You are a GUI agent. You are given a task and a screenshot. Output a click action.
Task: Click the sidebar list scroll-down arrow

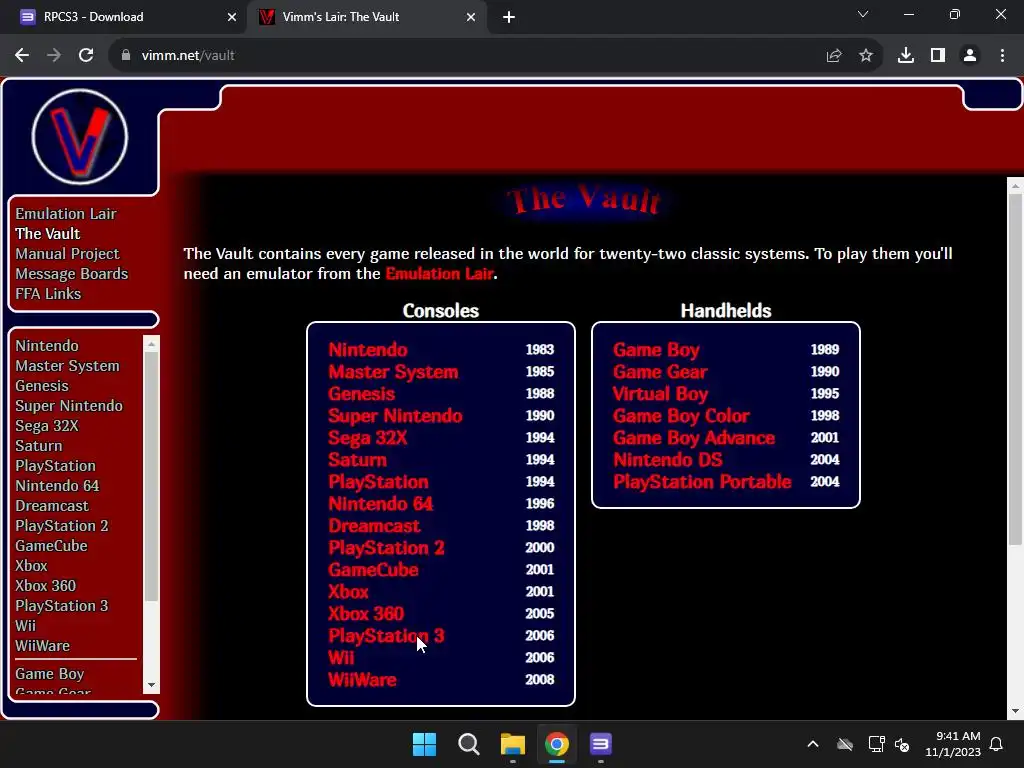click(x=152, y=685)
